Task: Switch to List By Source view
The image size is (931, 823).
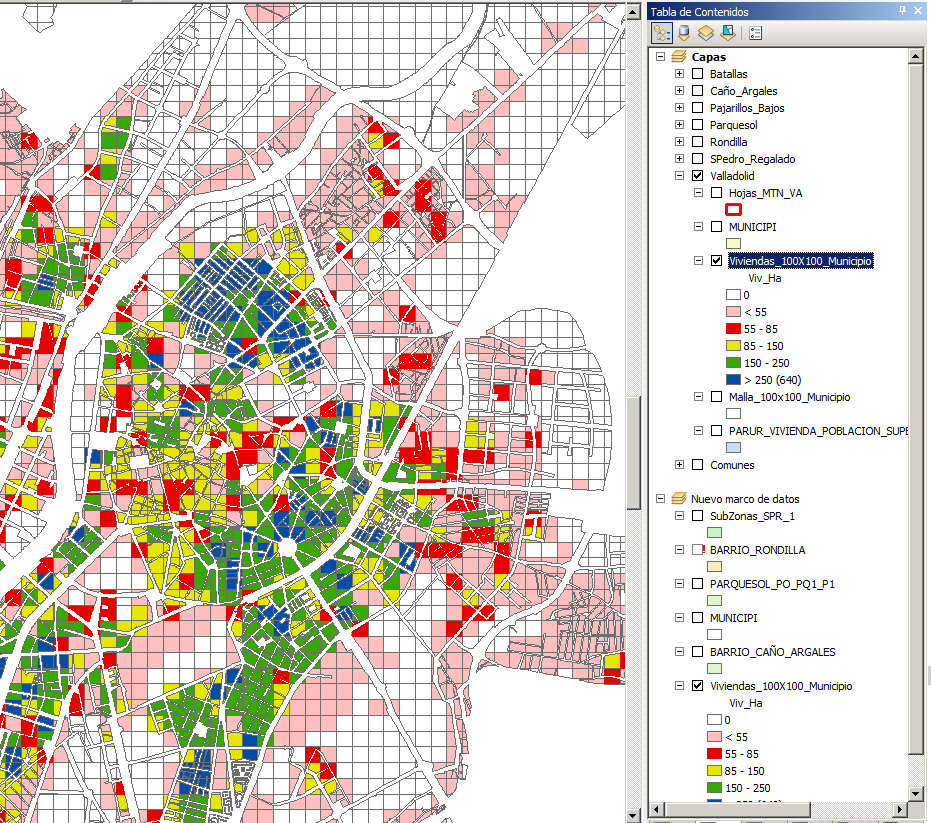Action: 684,32
